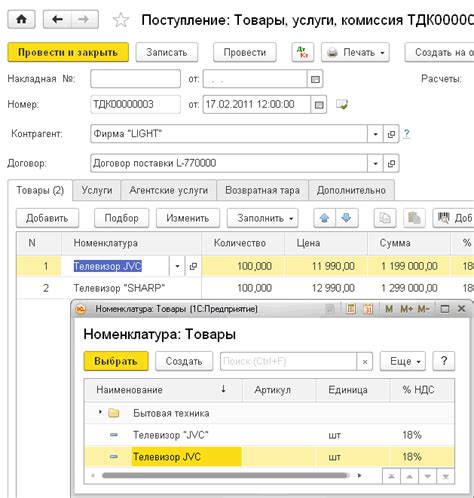Screen dimensions: 474x498
Task: Click the document status icon by date
Action: [342, 104]
